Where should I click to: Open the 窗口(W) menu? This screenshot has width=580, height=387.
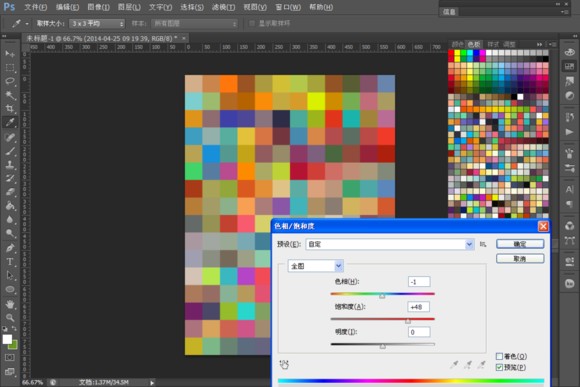(x=288, y=7)
